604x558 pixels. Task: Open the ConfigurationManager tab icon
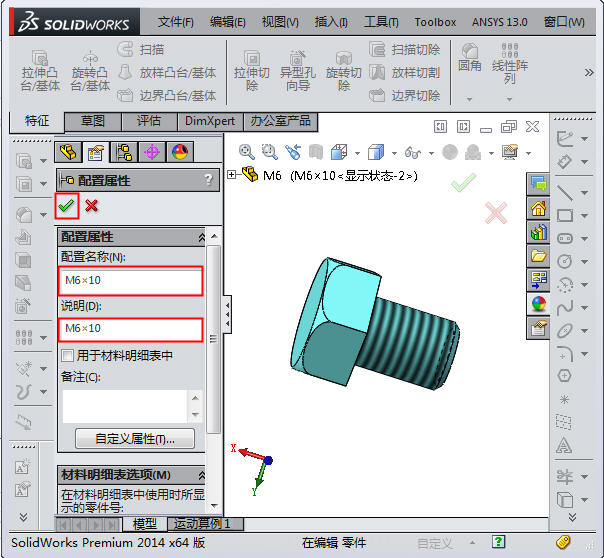click(x=124, y=152)
